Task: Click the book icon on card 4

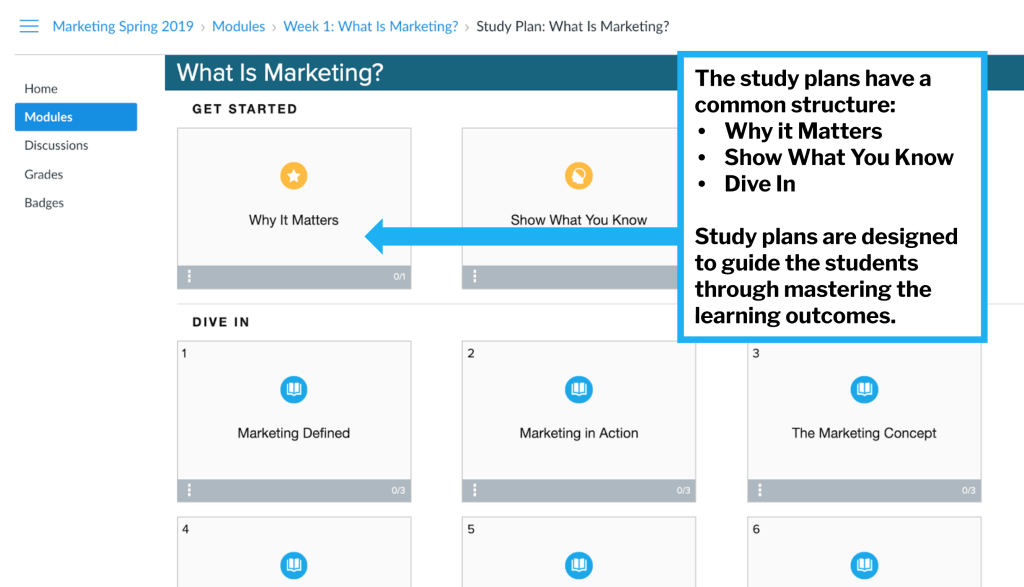Action: [x=293, y=565]
